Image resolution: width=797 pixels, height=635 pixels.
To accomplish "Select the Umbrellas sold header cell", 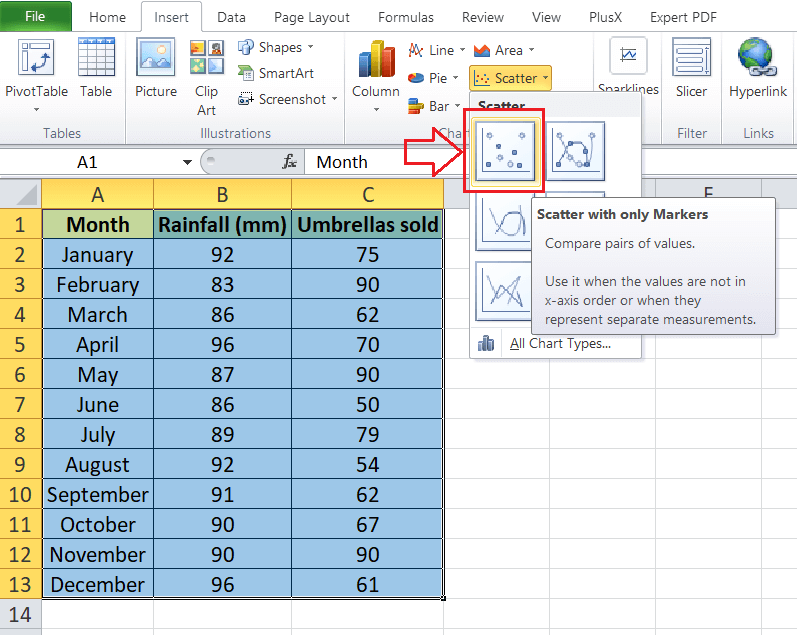I will (x=367, y=224).
